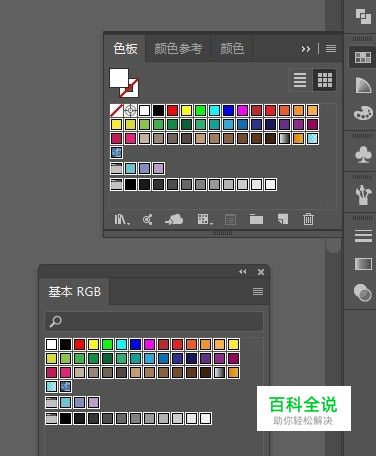
Task: Open the 颜色 tab
Action: click(232, 49)
